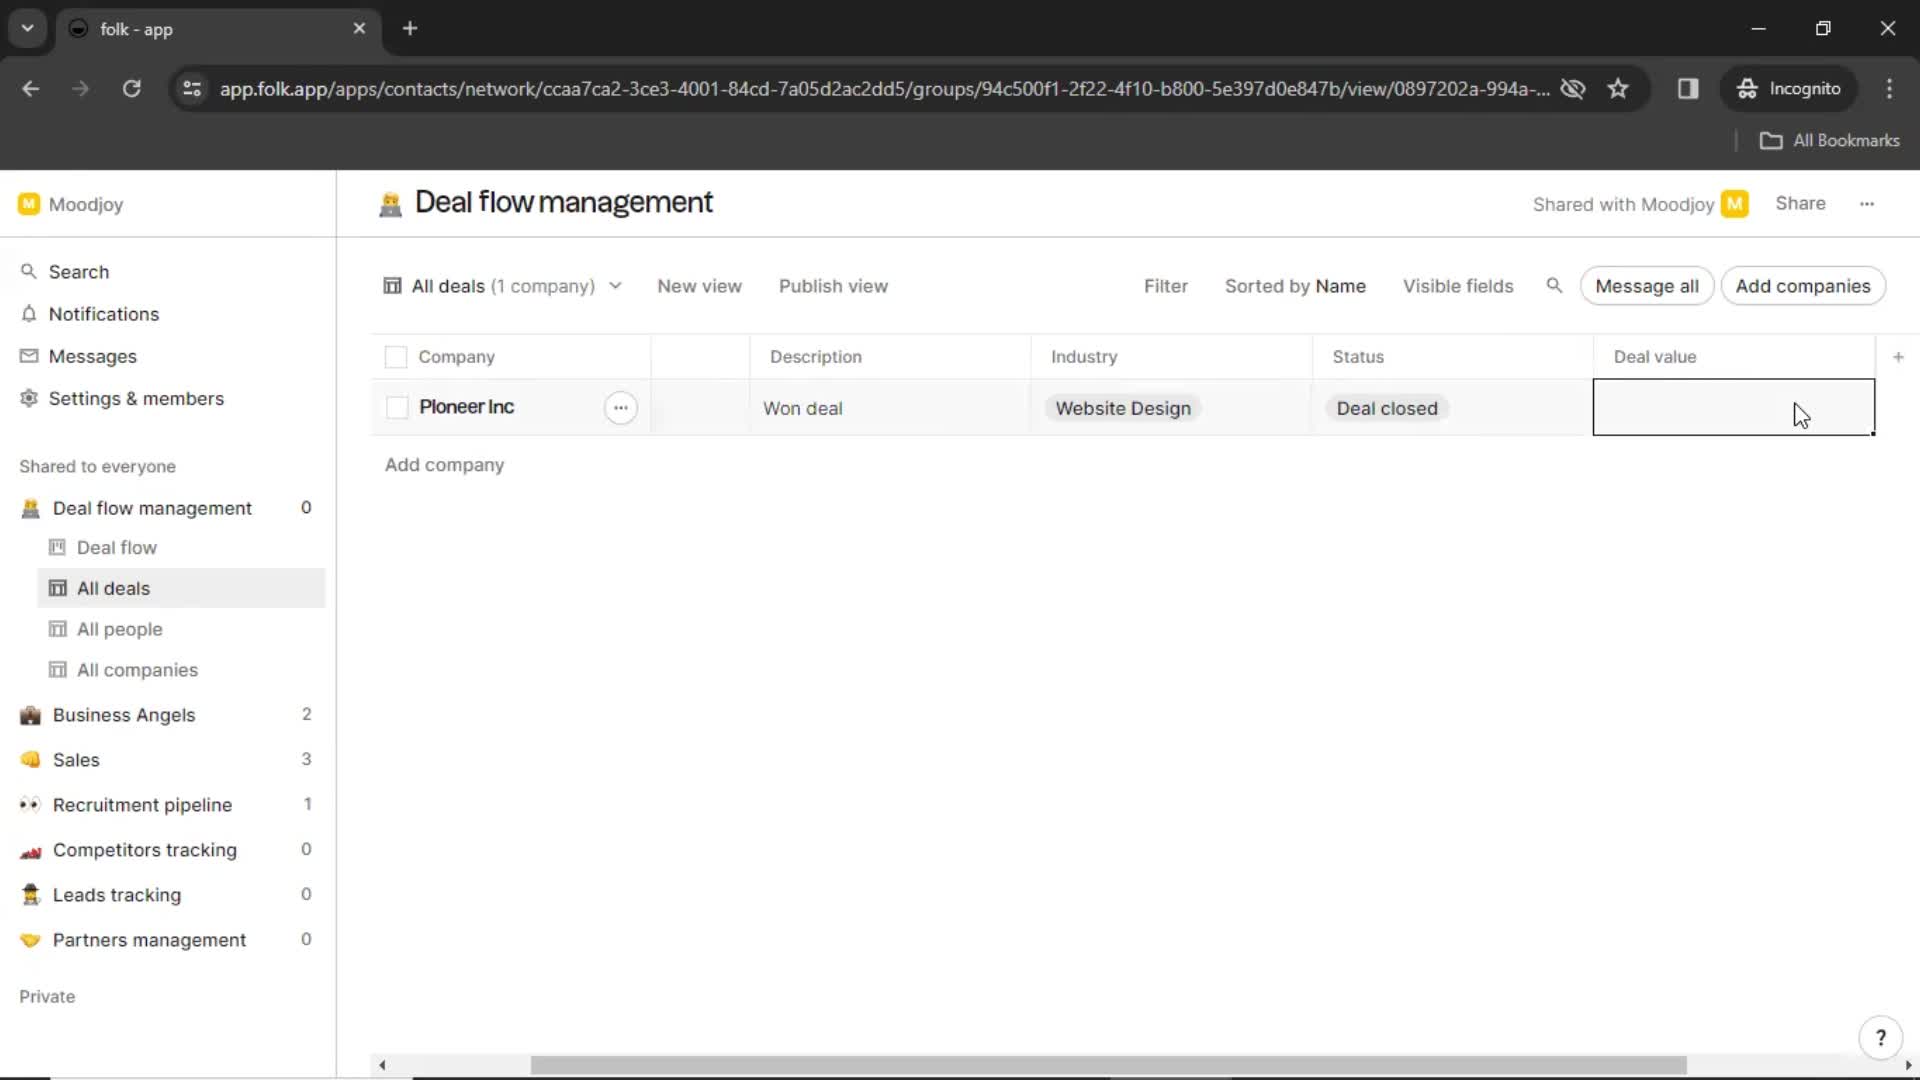The image size is (1920, 1080).
Task: Click the Partners management group icon
Action: [x=29, y=939]
